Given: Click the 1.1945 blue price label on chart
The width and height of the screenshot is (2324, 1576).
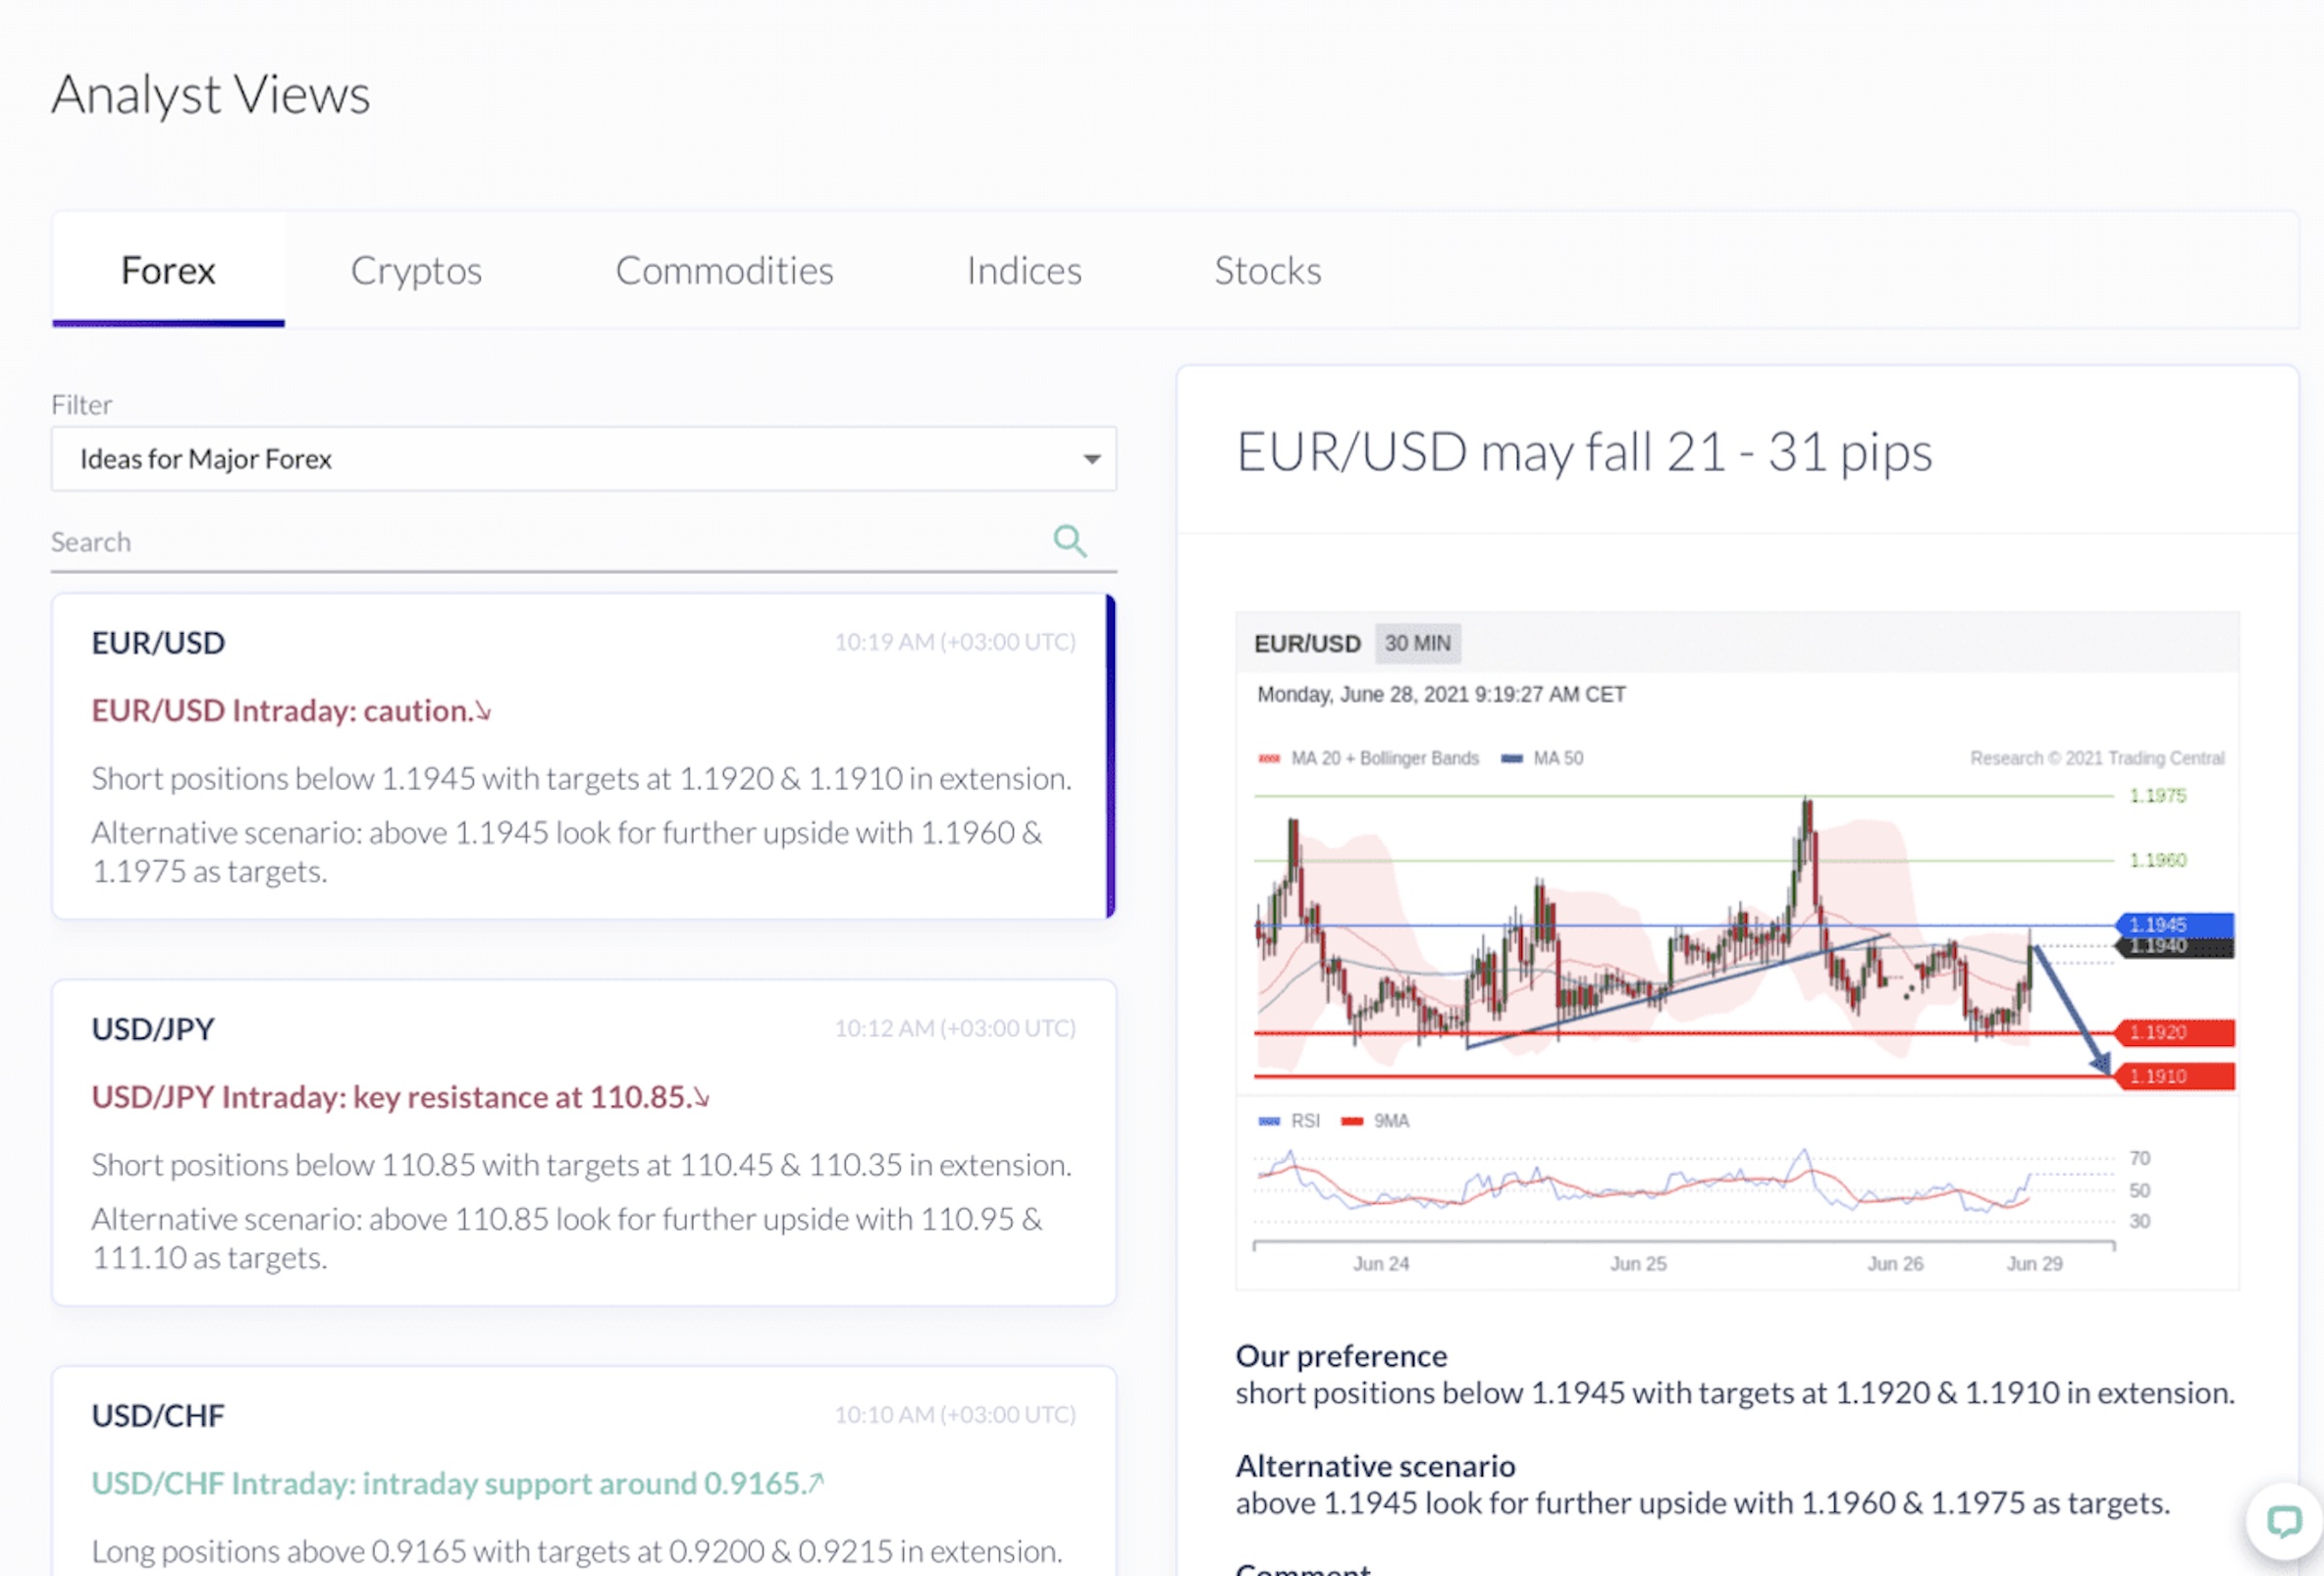Looking at the screenshot, I should (2174, 924).
